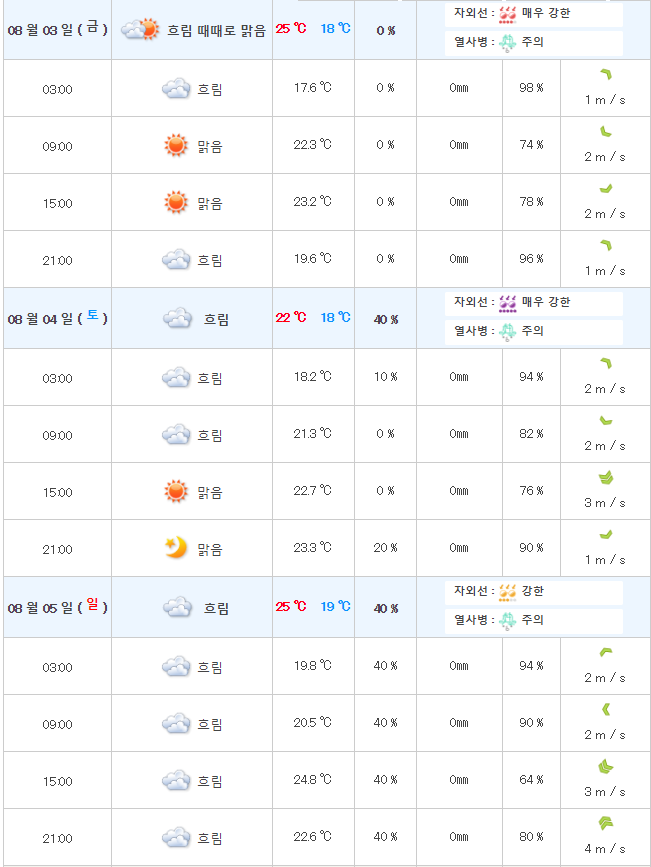Click the sun icon in August 3 09:00 row
This screenshot has width=651, height=867.
176,146
